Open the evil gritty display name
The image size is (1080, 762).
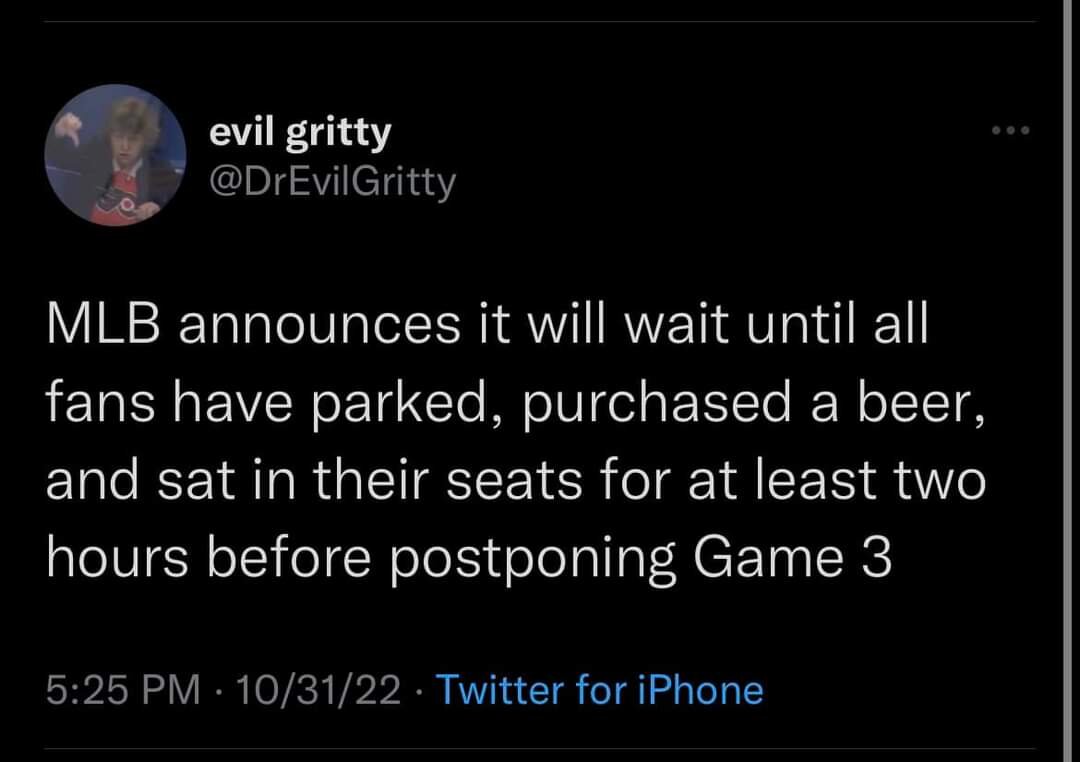300,131
